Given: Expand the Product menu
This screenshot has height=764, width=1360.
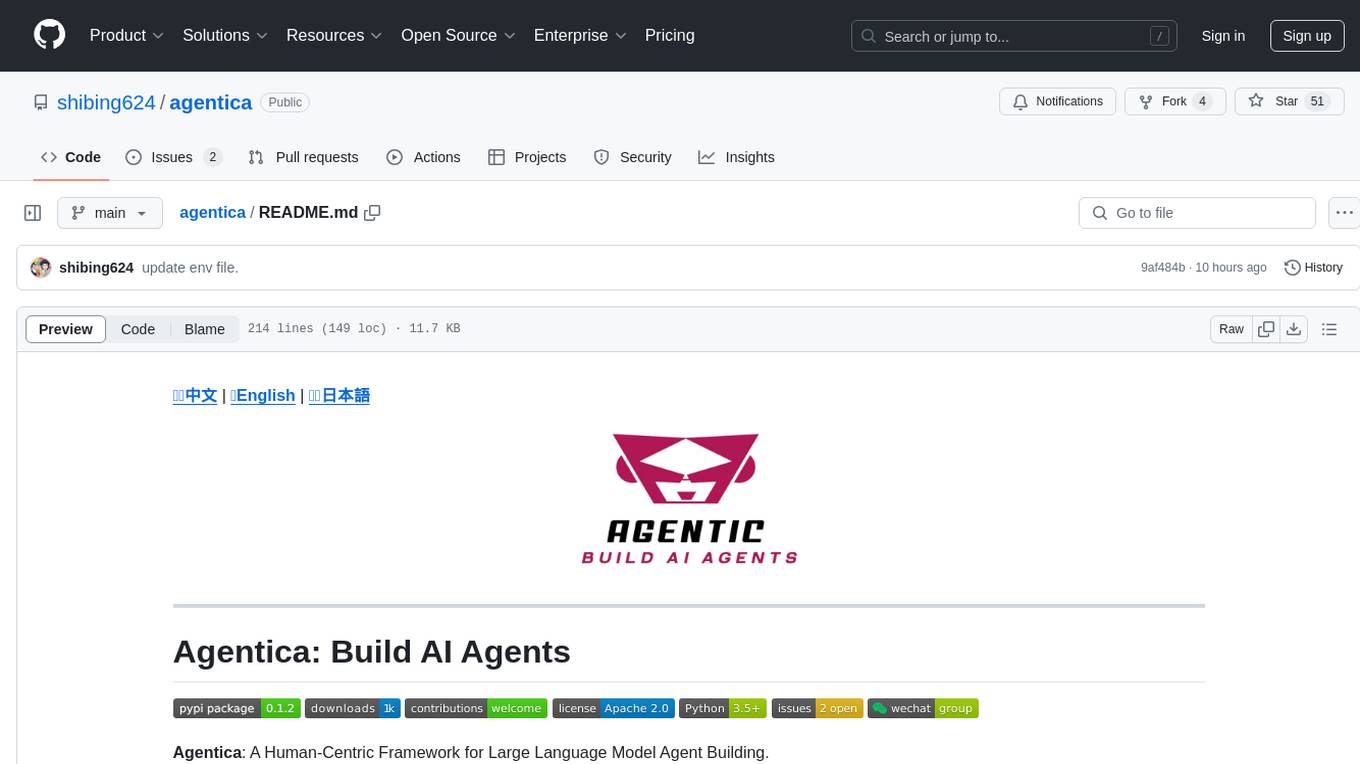Looking at the screenshot, I should tap(127, 35).
